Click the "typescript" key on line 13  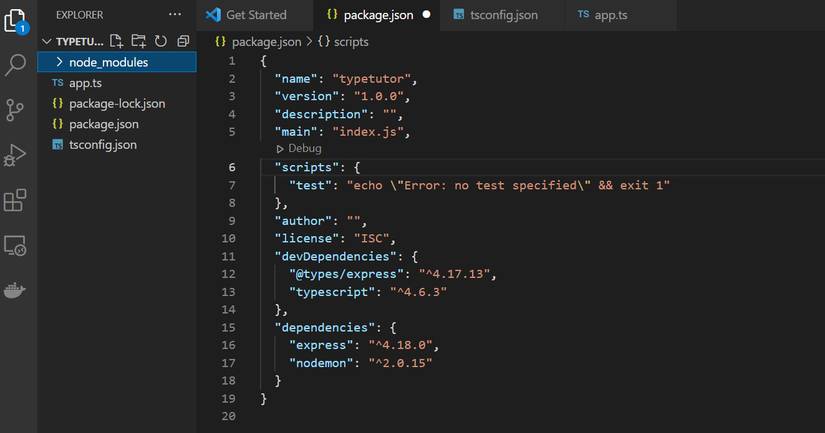(x=332, y=292)
